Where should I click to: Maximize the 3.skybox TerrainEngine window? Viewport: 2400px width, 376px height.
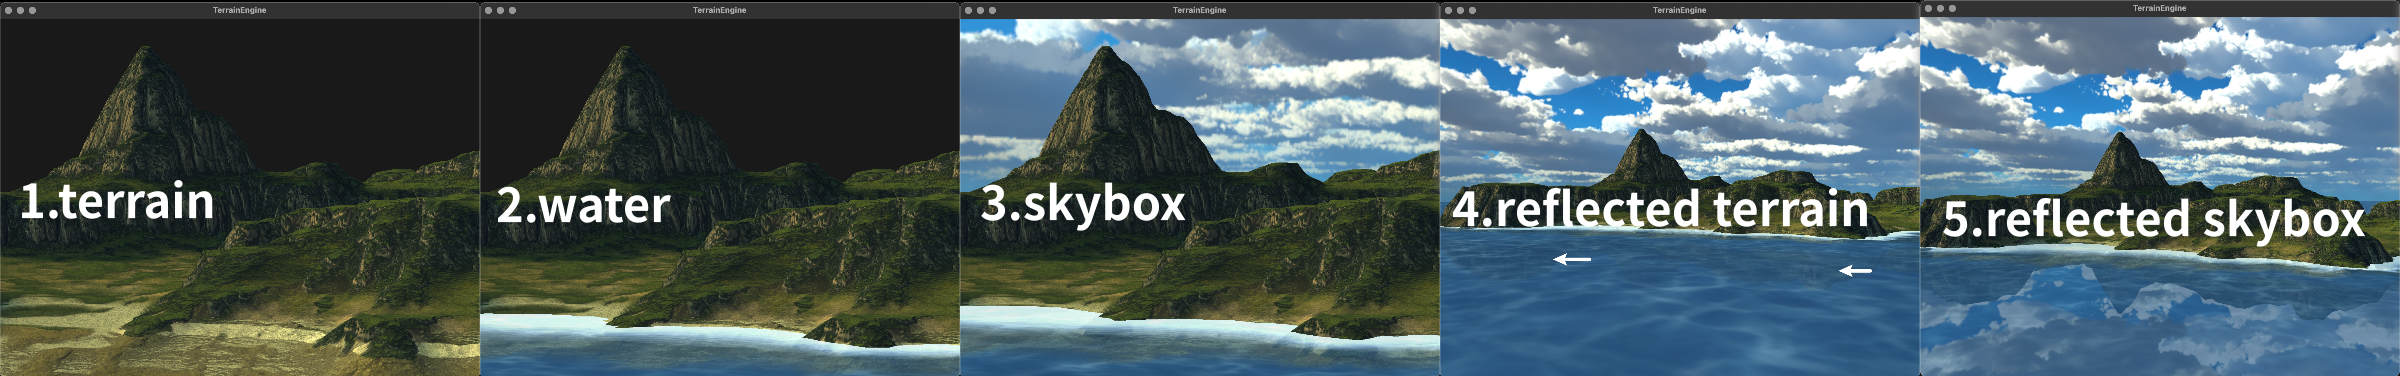pyautogui.click(x=992, y=10)
